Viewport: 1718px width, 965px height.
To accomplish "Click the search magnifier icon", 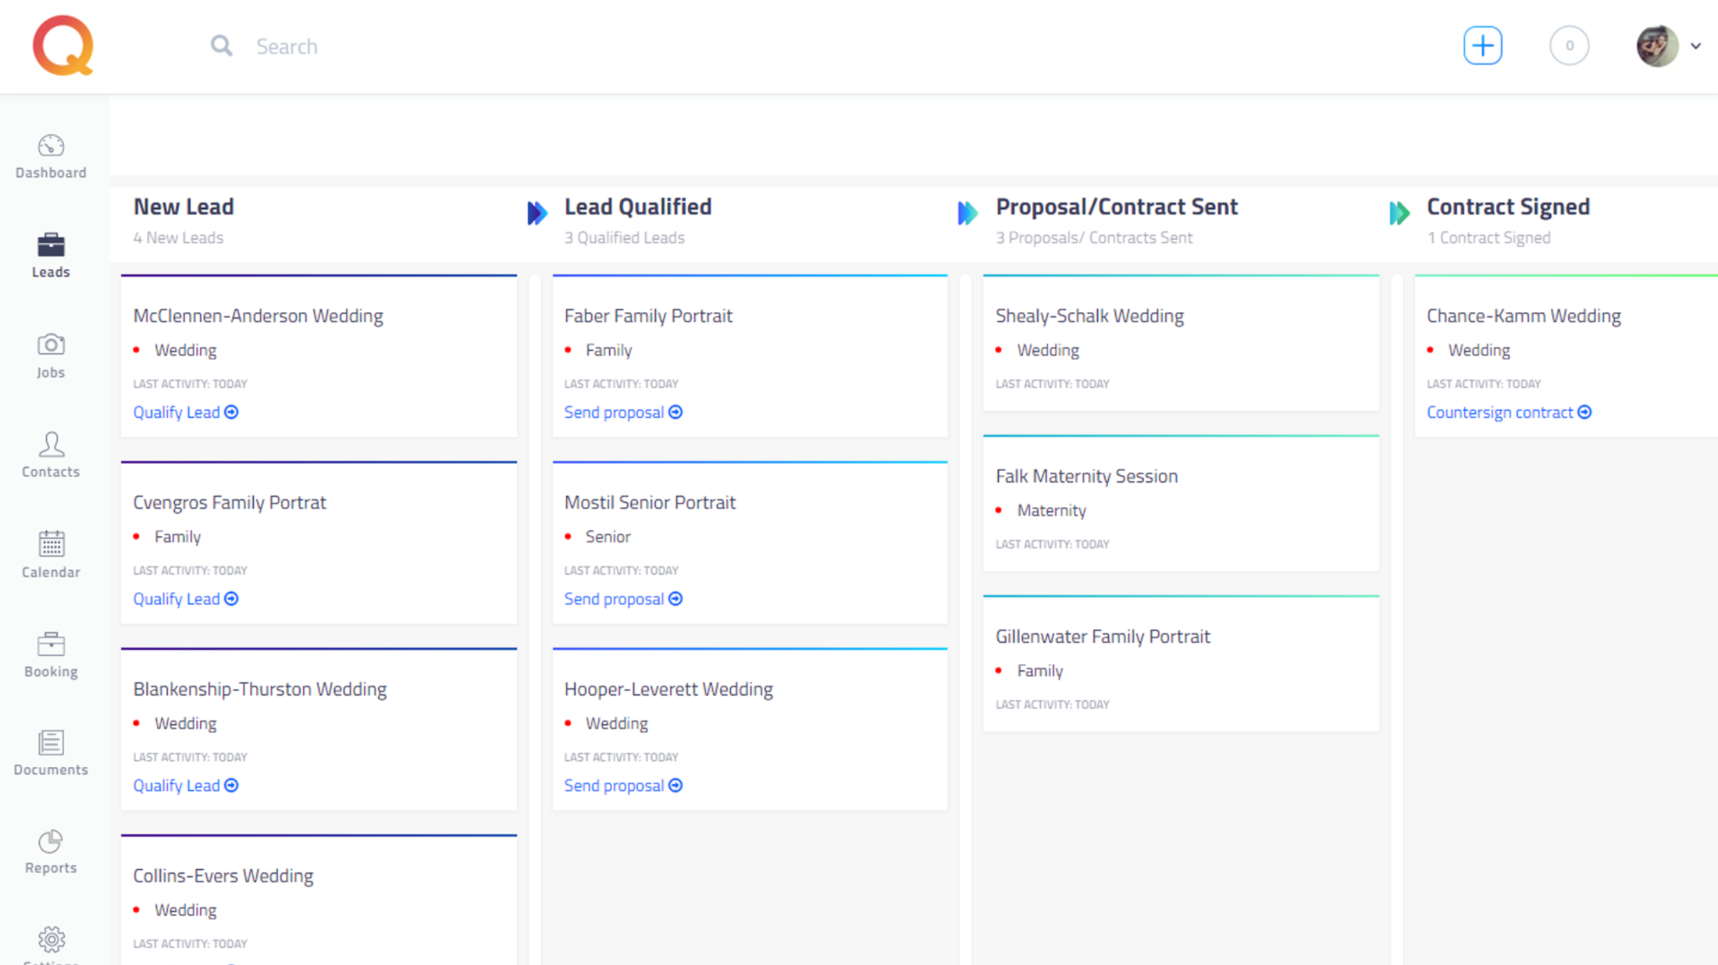I will pyautogui.click(x=221, y=46).
